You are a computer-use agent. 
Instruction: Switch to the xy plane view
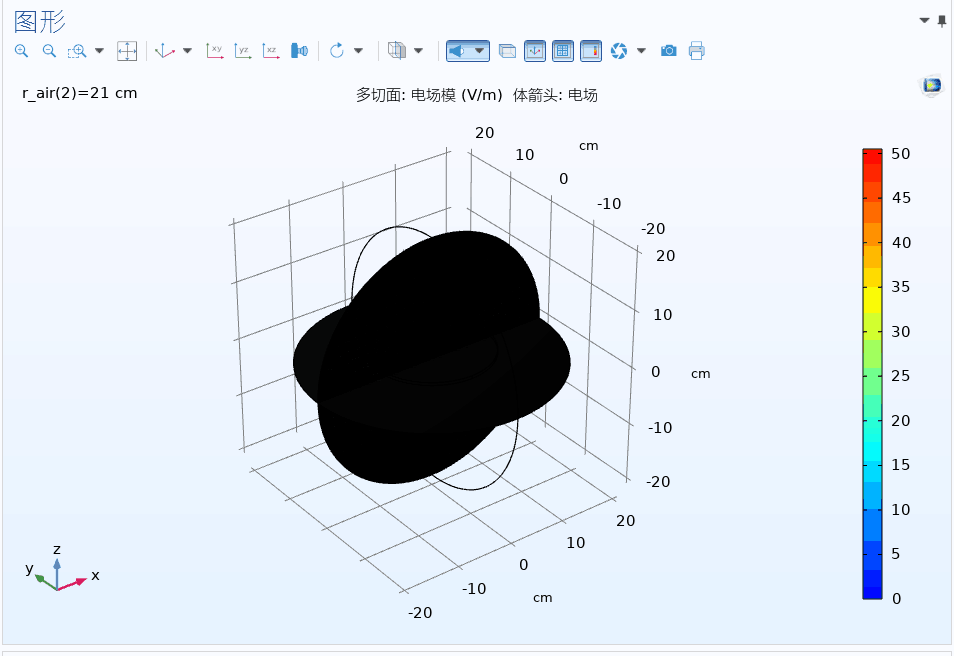point(215,51)
